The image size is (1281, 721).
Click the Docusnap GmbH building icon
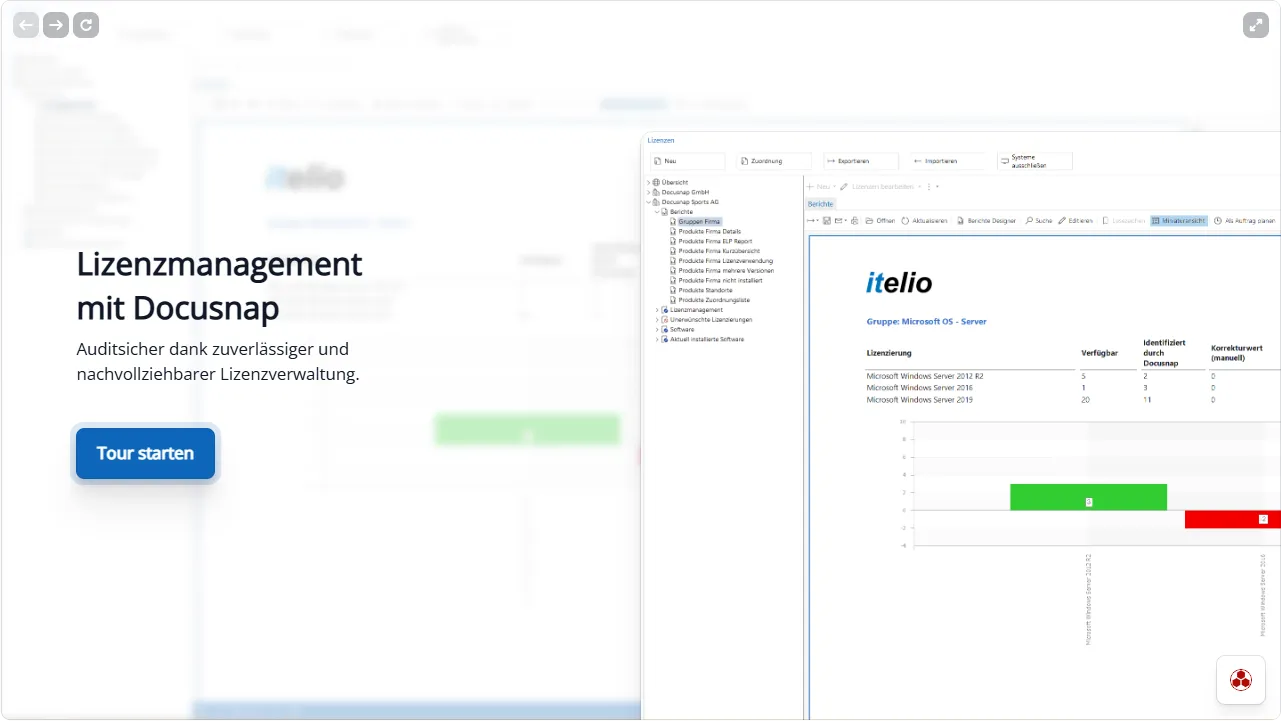[x=656, y=192]
